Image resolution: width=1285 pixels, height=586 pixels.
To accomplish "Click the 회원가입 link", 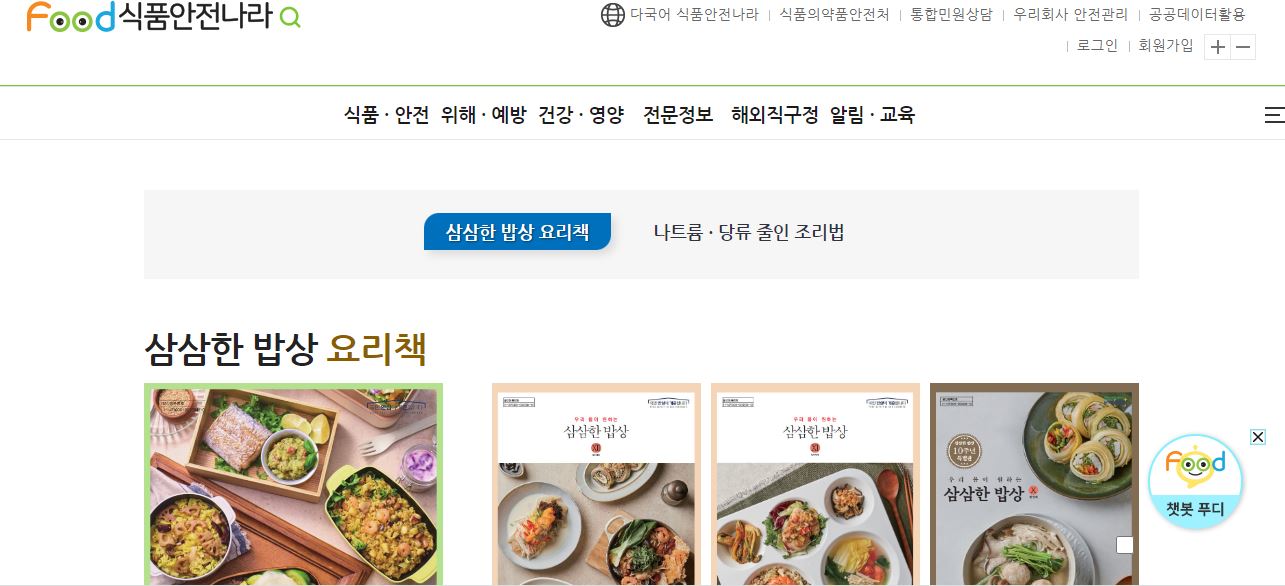I will pos(1166,45).
